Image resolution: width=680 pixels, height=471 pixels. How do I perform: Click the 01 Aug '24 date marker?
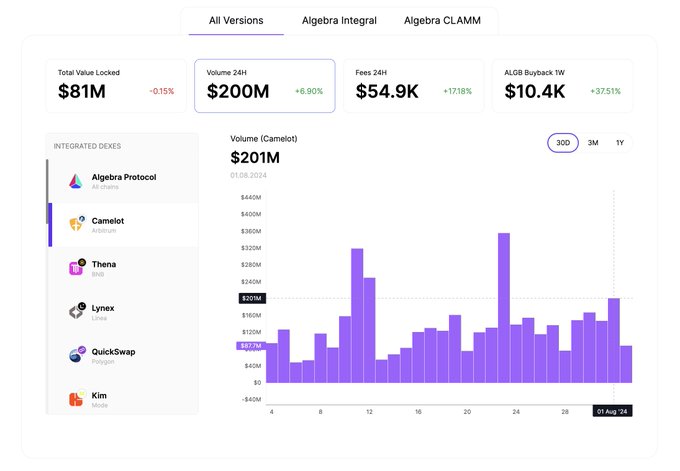pyautogui.click(x=613, y=411)
